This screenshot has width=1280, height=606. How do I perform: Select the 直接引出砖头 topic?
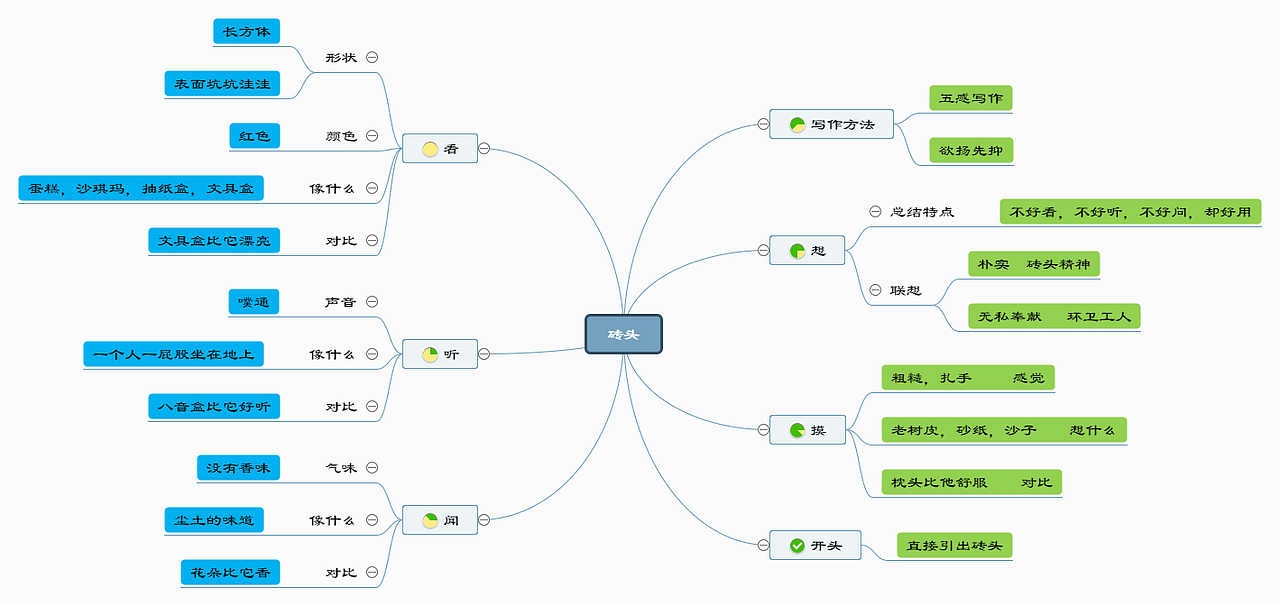pyautogui.click(x=955, y=546)
